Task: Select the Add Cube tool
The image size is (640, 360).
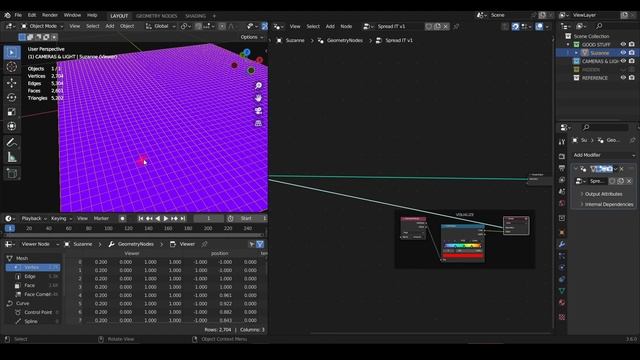Action: click(12, 173)
